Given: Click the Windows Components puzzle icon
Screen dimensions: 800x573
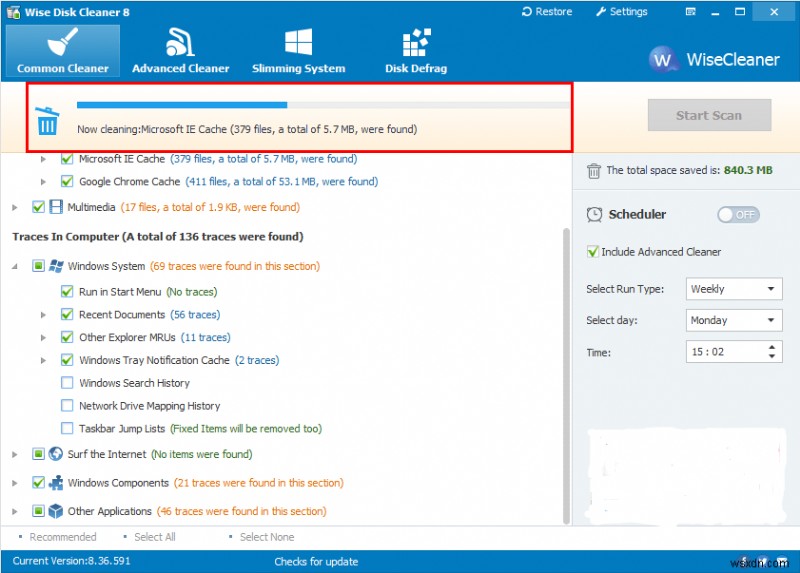Looking at the screenshot, I should pyautogui.click(x=56, y=482).
